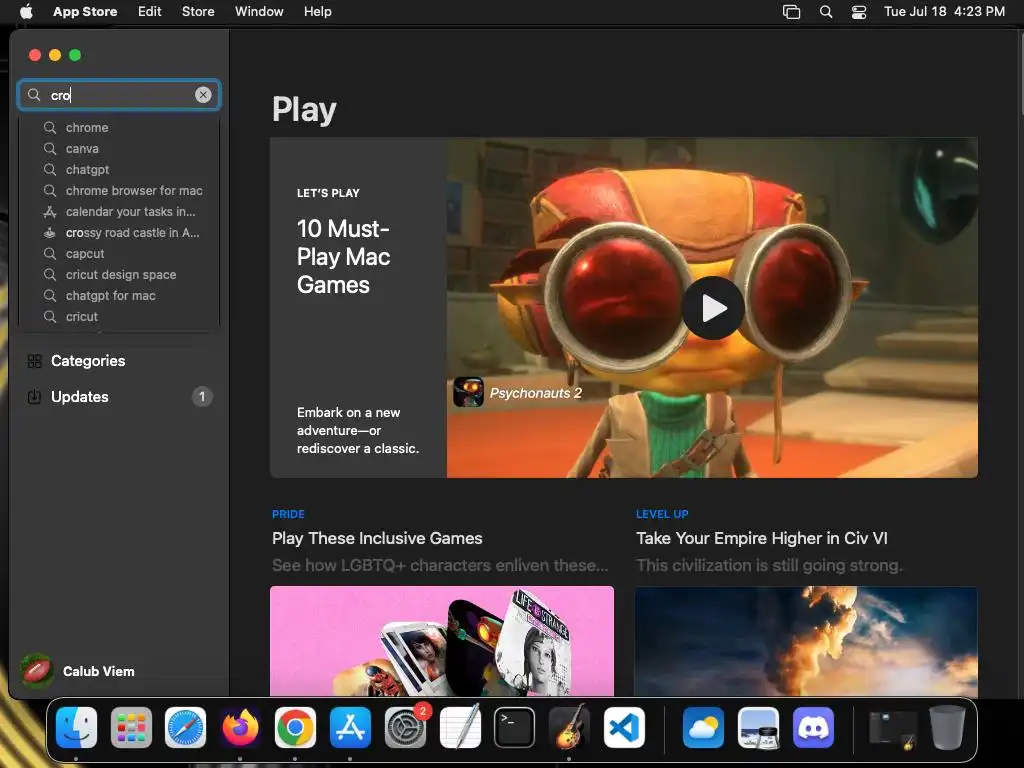Launch Firefox from the Dock

(x=240, y=727)
